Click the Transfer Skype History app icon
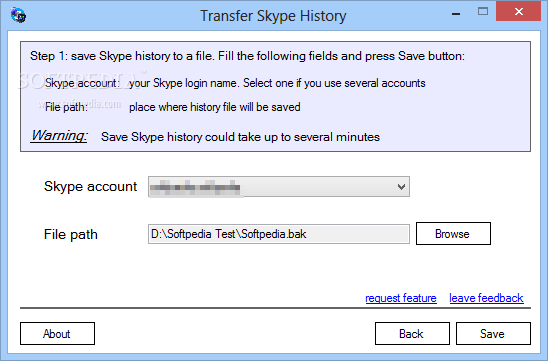Viewport: 548px width, 361px height. click(x=18, y=15)
